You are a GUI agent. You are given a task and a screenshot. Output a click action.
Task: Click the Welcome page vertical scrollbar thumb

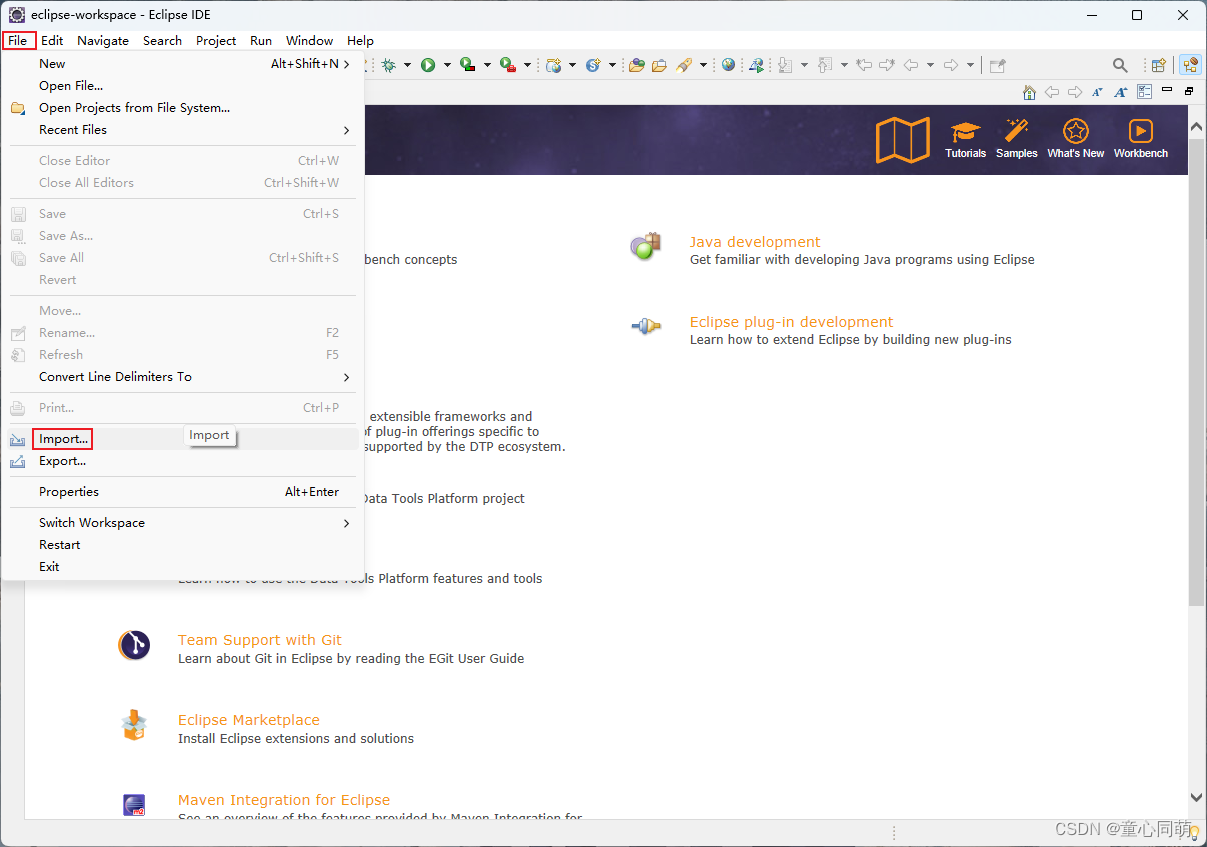[1197, 370]
